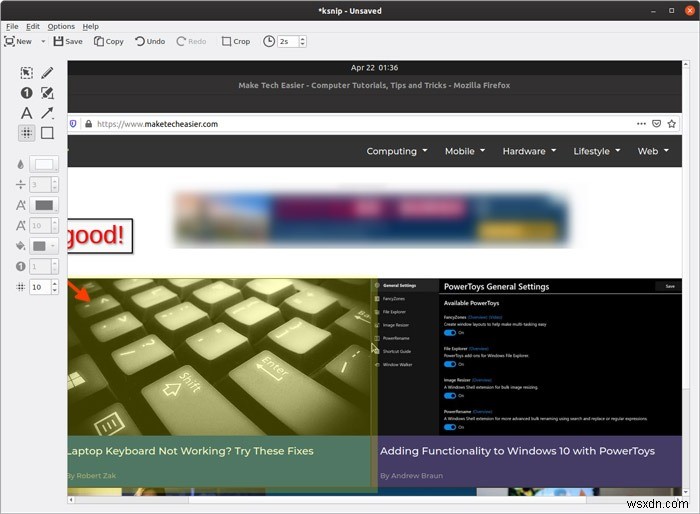Open the File menu
Viewport: 700px width, 514px height.
(12, 26)
